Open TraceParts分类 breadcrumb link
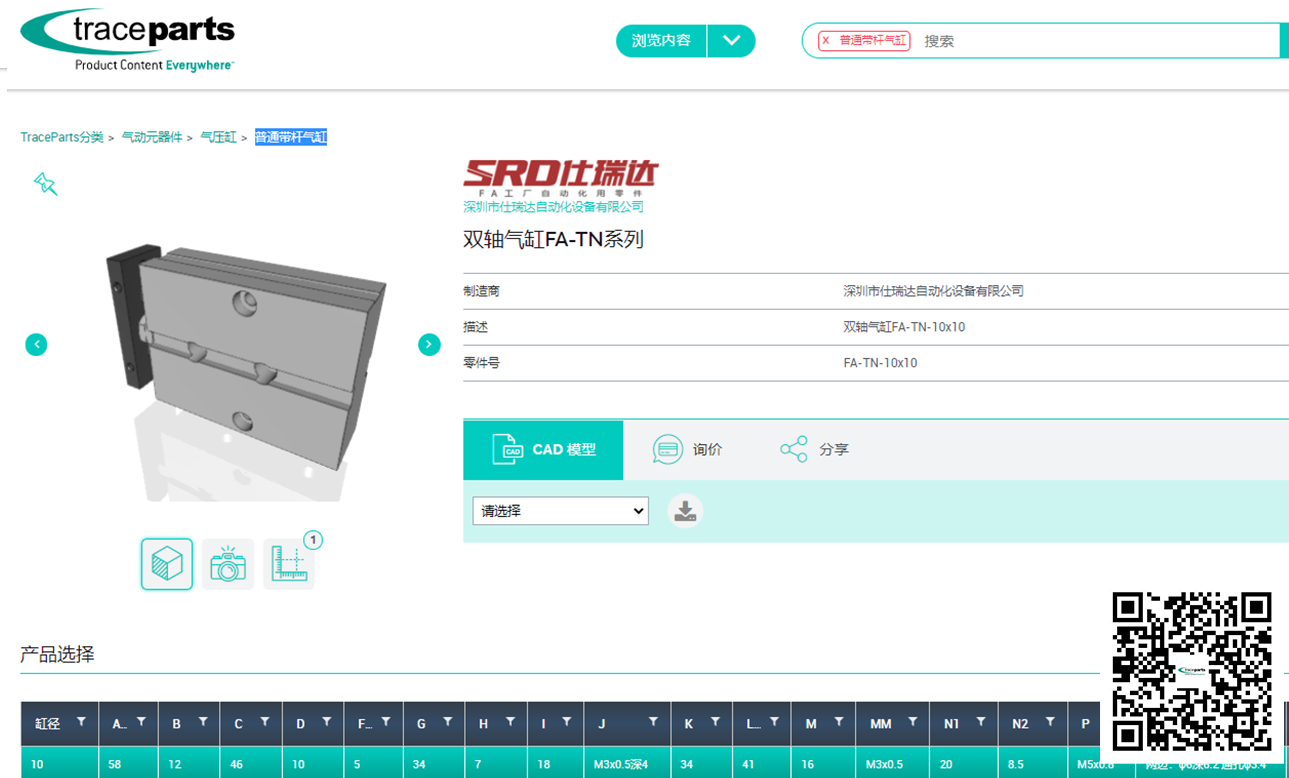The height and width of the screenshot is (778, 1289). tap(62, 137)
